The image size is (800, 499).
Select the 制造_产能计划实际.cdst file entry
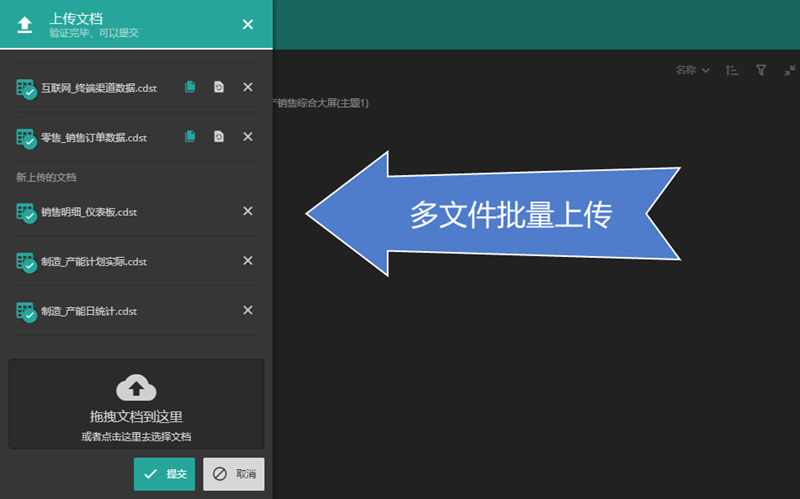[x=94, y=262]
